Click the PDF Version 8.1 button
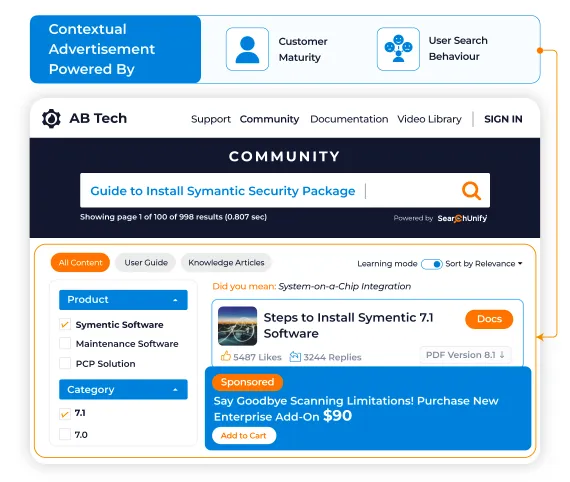Viewport: 570px width, 482px height. (x=465, y=355)
